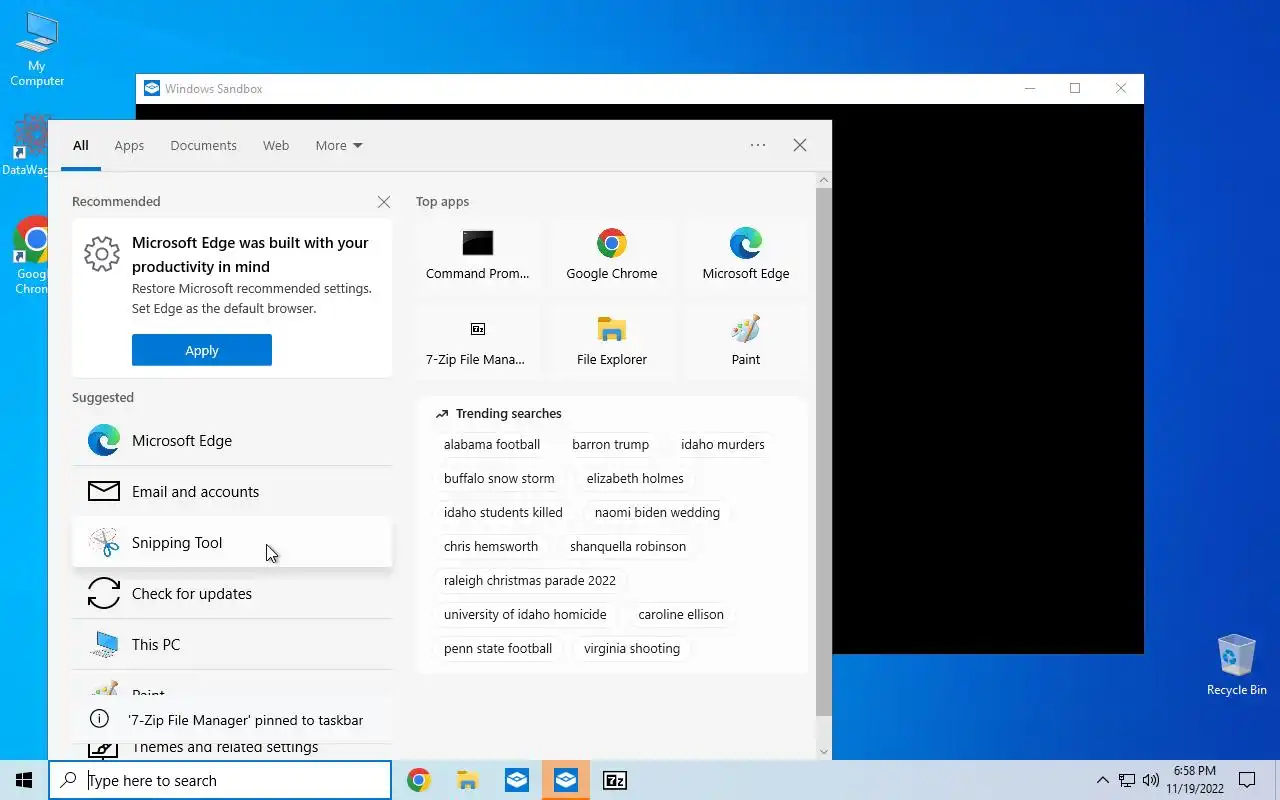The height and width of the screenshot is (800, 1280).
Task: Search trending caroline ellison
Action: click(681, 614)
